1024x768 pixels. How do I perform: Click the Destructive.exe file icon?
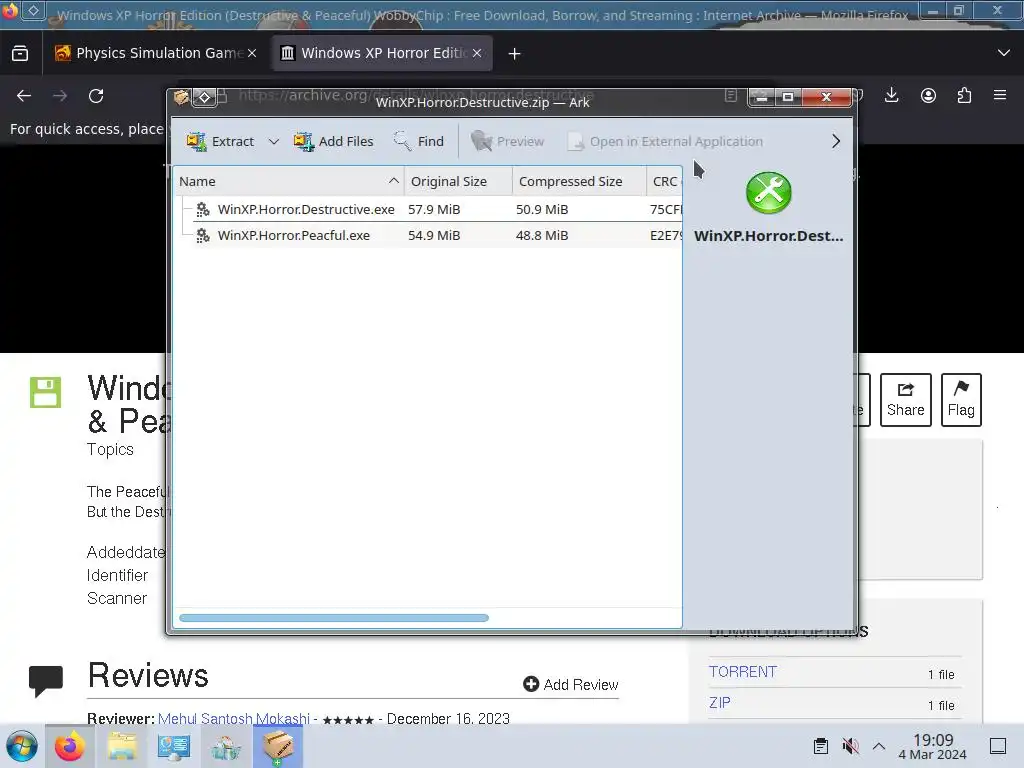[203, 209]
